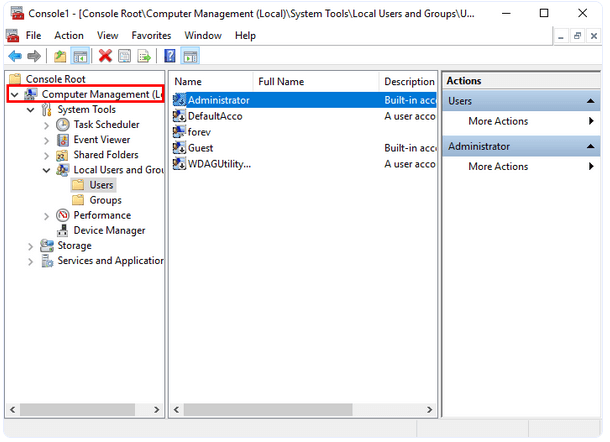Collapse the Users section in Actions pane
This screenshot has width=610, height=442.
click(x=591, y=102)
